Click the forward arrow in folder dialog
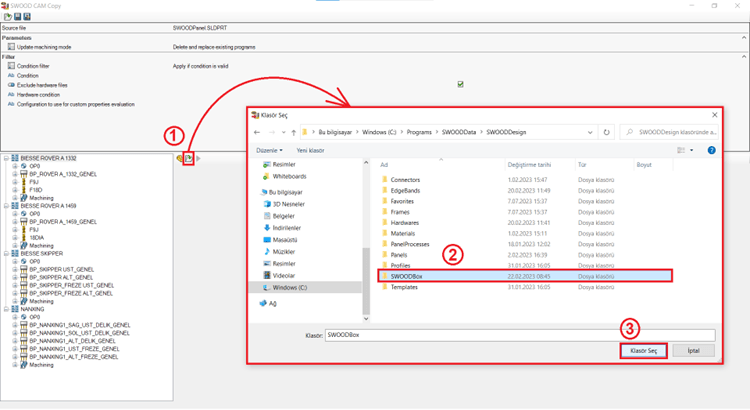Image resolution: width=750 pixels, height=410 pixels. pos(271,133)
